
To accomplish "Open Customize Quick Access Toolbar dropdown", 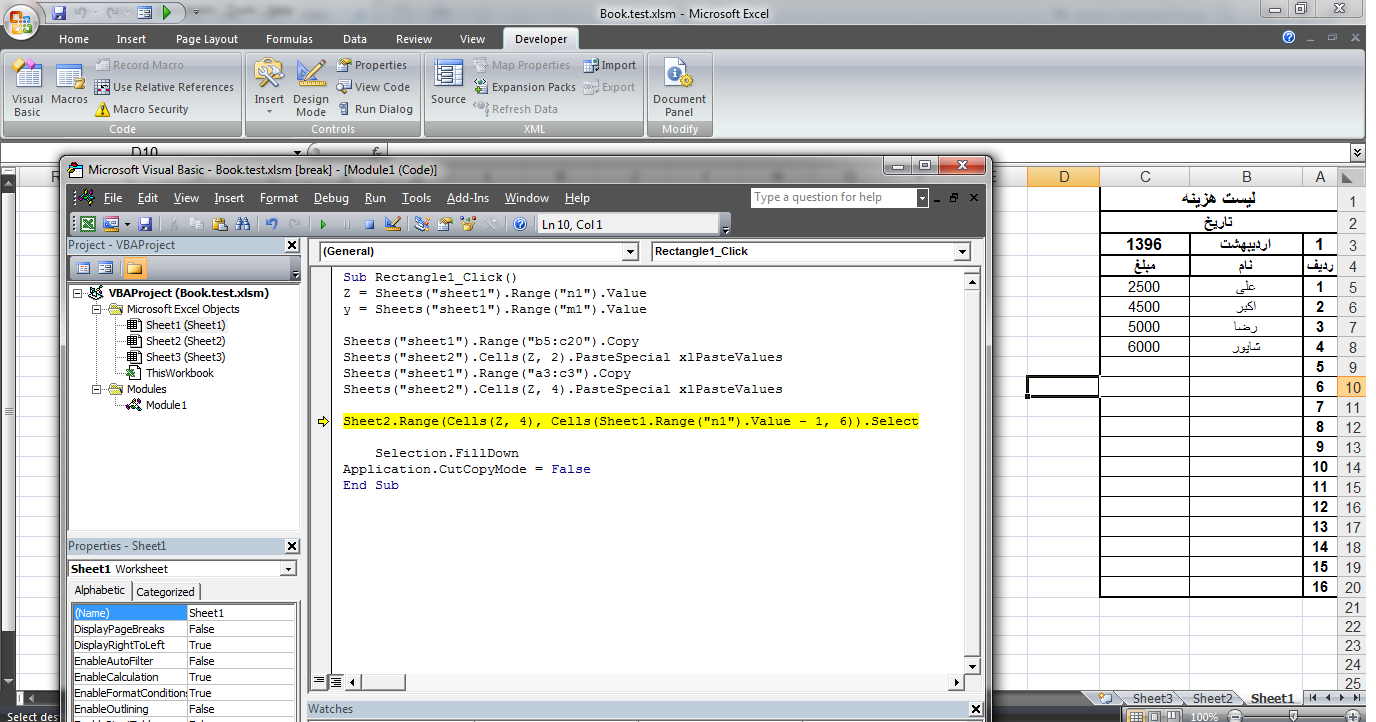I will tap(196, 13).
